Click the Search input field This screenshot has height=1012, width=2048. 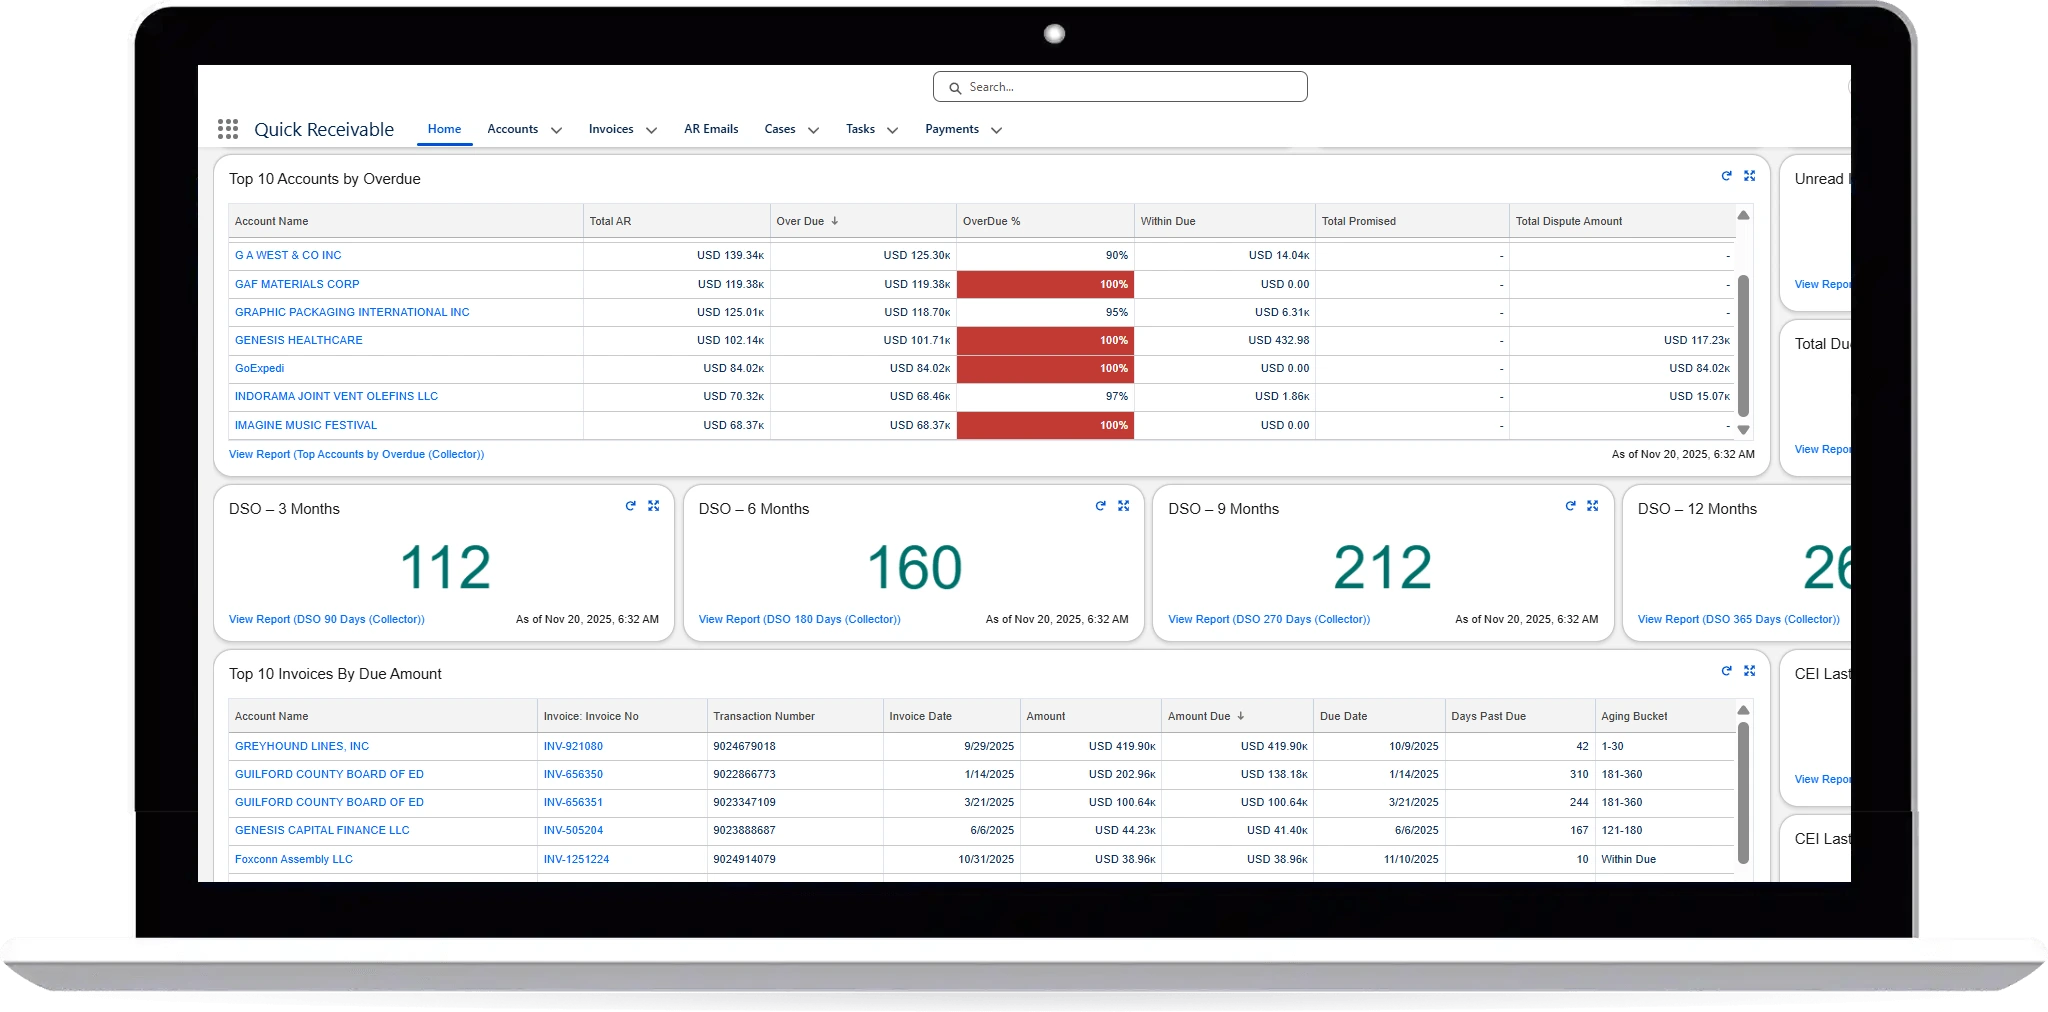[x=1120, y=87]
